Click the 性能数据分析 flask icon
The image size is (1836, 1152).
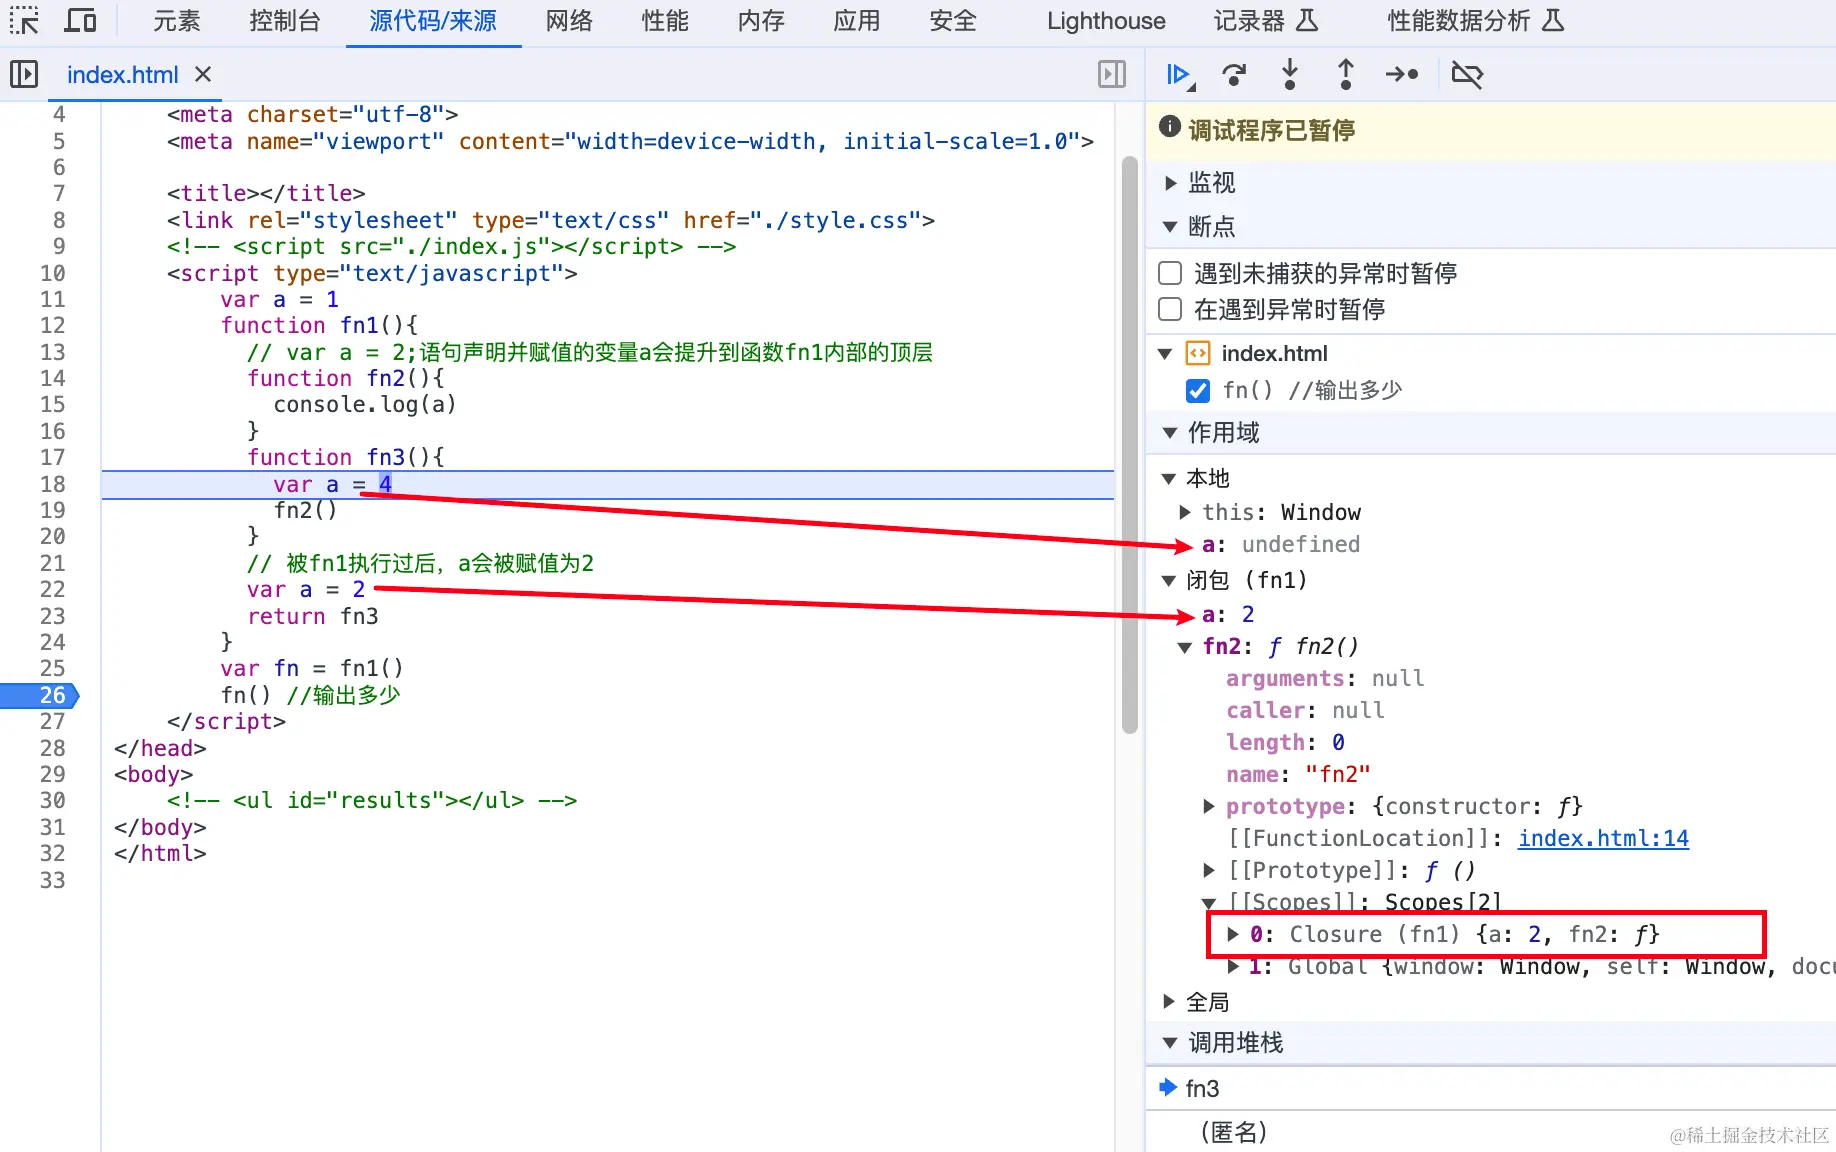1553,21
